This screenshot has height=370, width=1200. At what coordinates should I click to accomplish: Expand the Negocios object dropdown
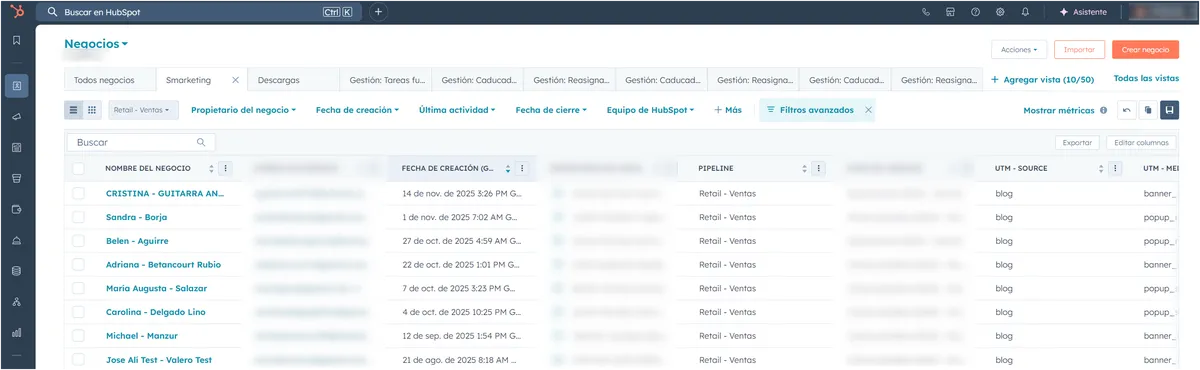96,44
